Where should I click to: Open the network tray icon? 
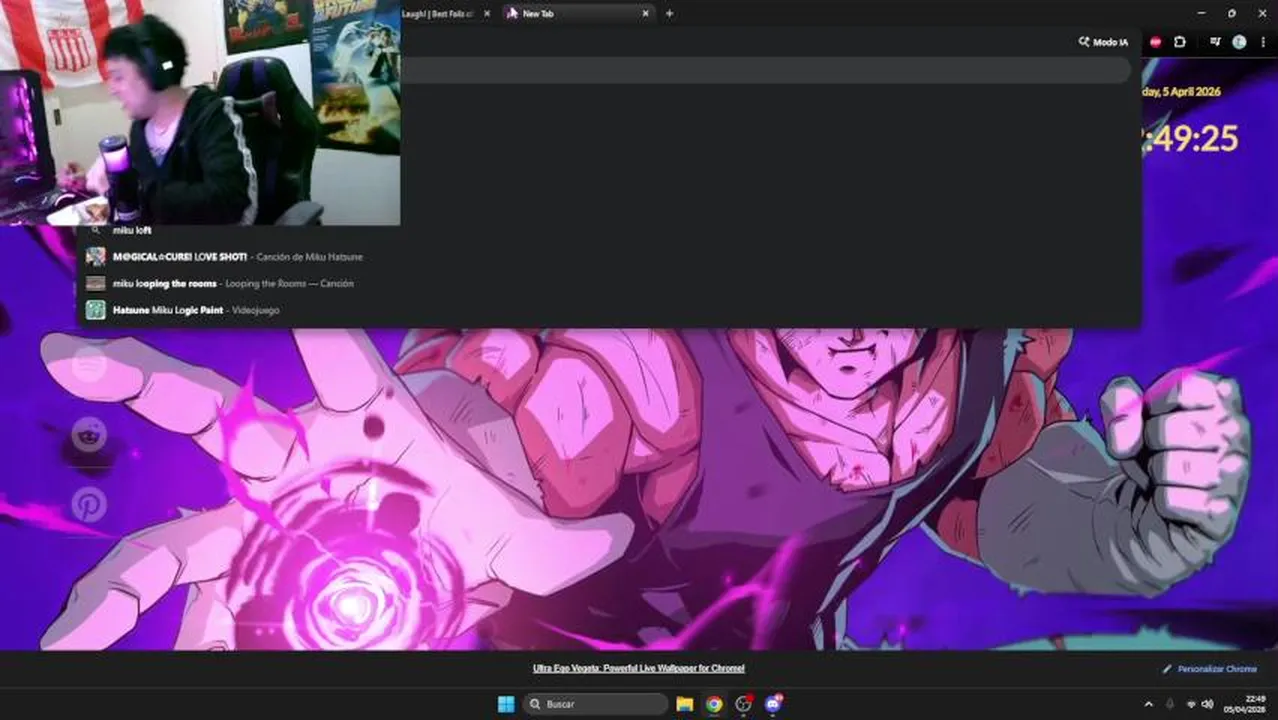tap(1191, 704)
